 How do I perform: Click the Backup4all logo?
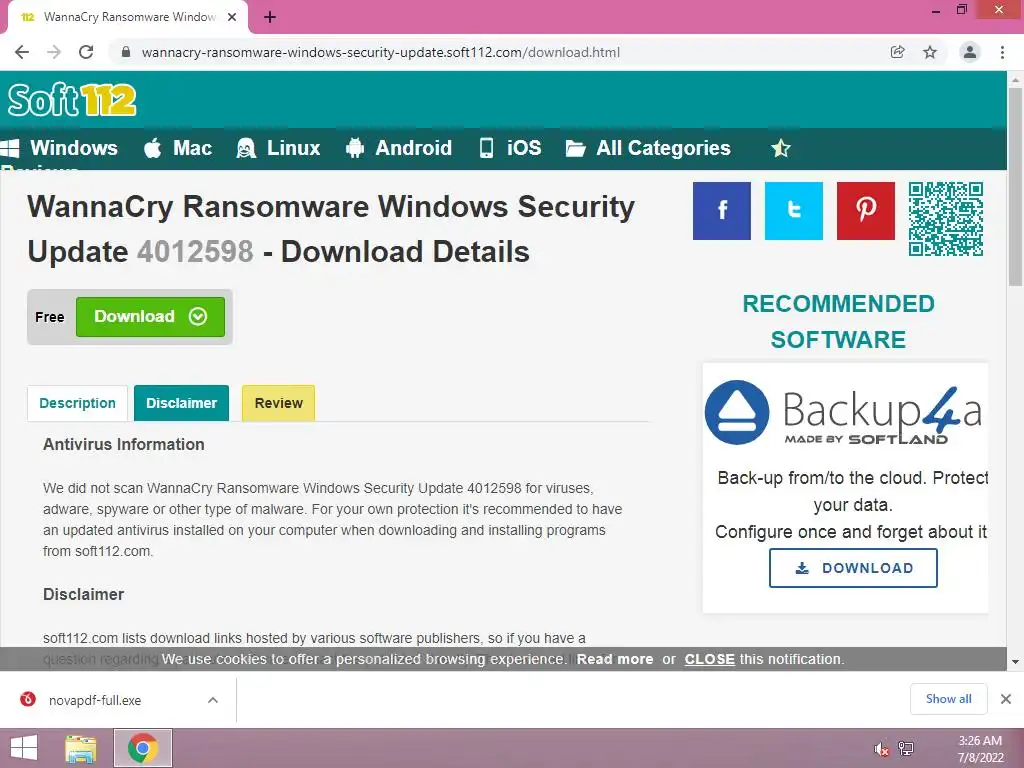click(x=843, y=413)
